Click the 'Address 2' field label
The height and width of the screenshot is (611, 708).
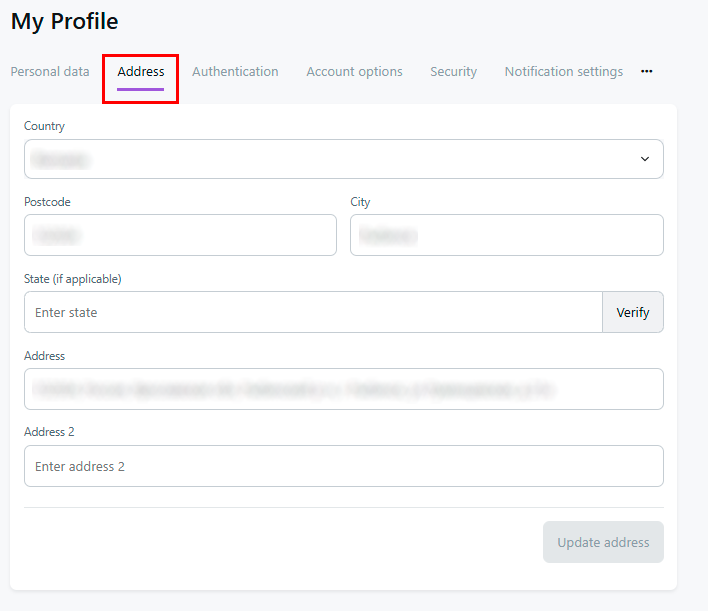point(49,432)
